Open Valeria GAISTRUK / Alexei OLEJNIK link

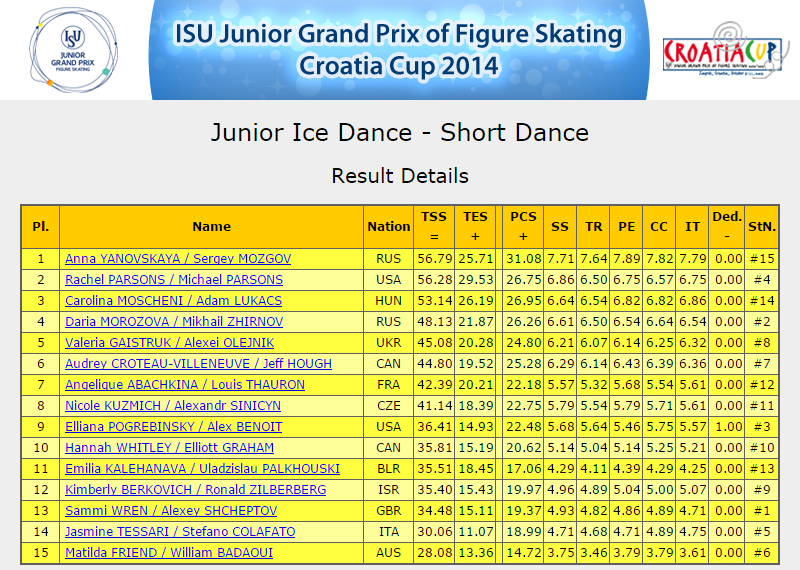pyautogui.click(x=169, y=342)
